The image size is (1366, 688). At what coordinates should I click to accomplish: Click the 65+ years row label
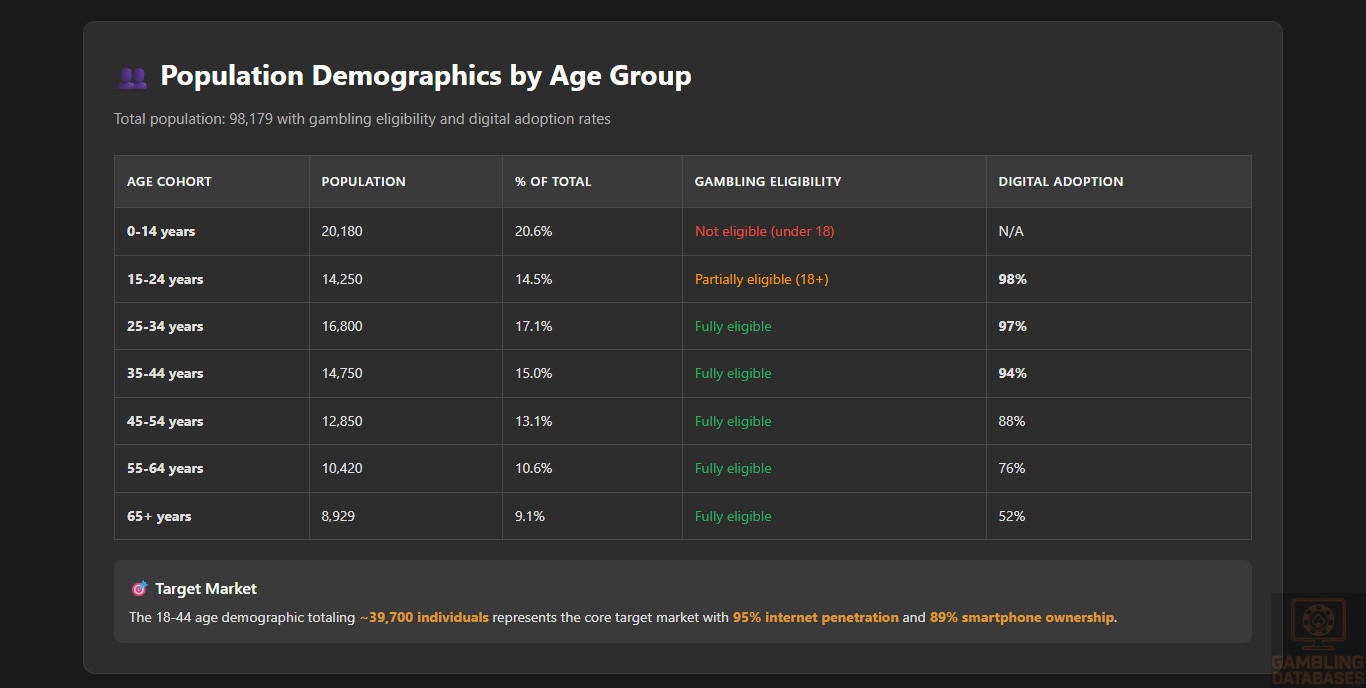[x=159, y=517]
